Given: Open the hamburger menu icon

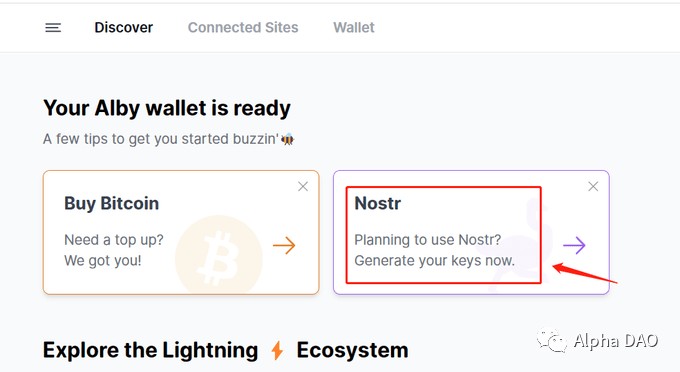Looking at the screenshot, I should 53,28.
